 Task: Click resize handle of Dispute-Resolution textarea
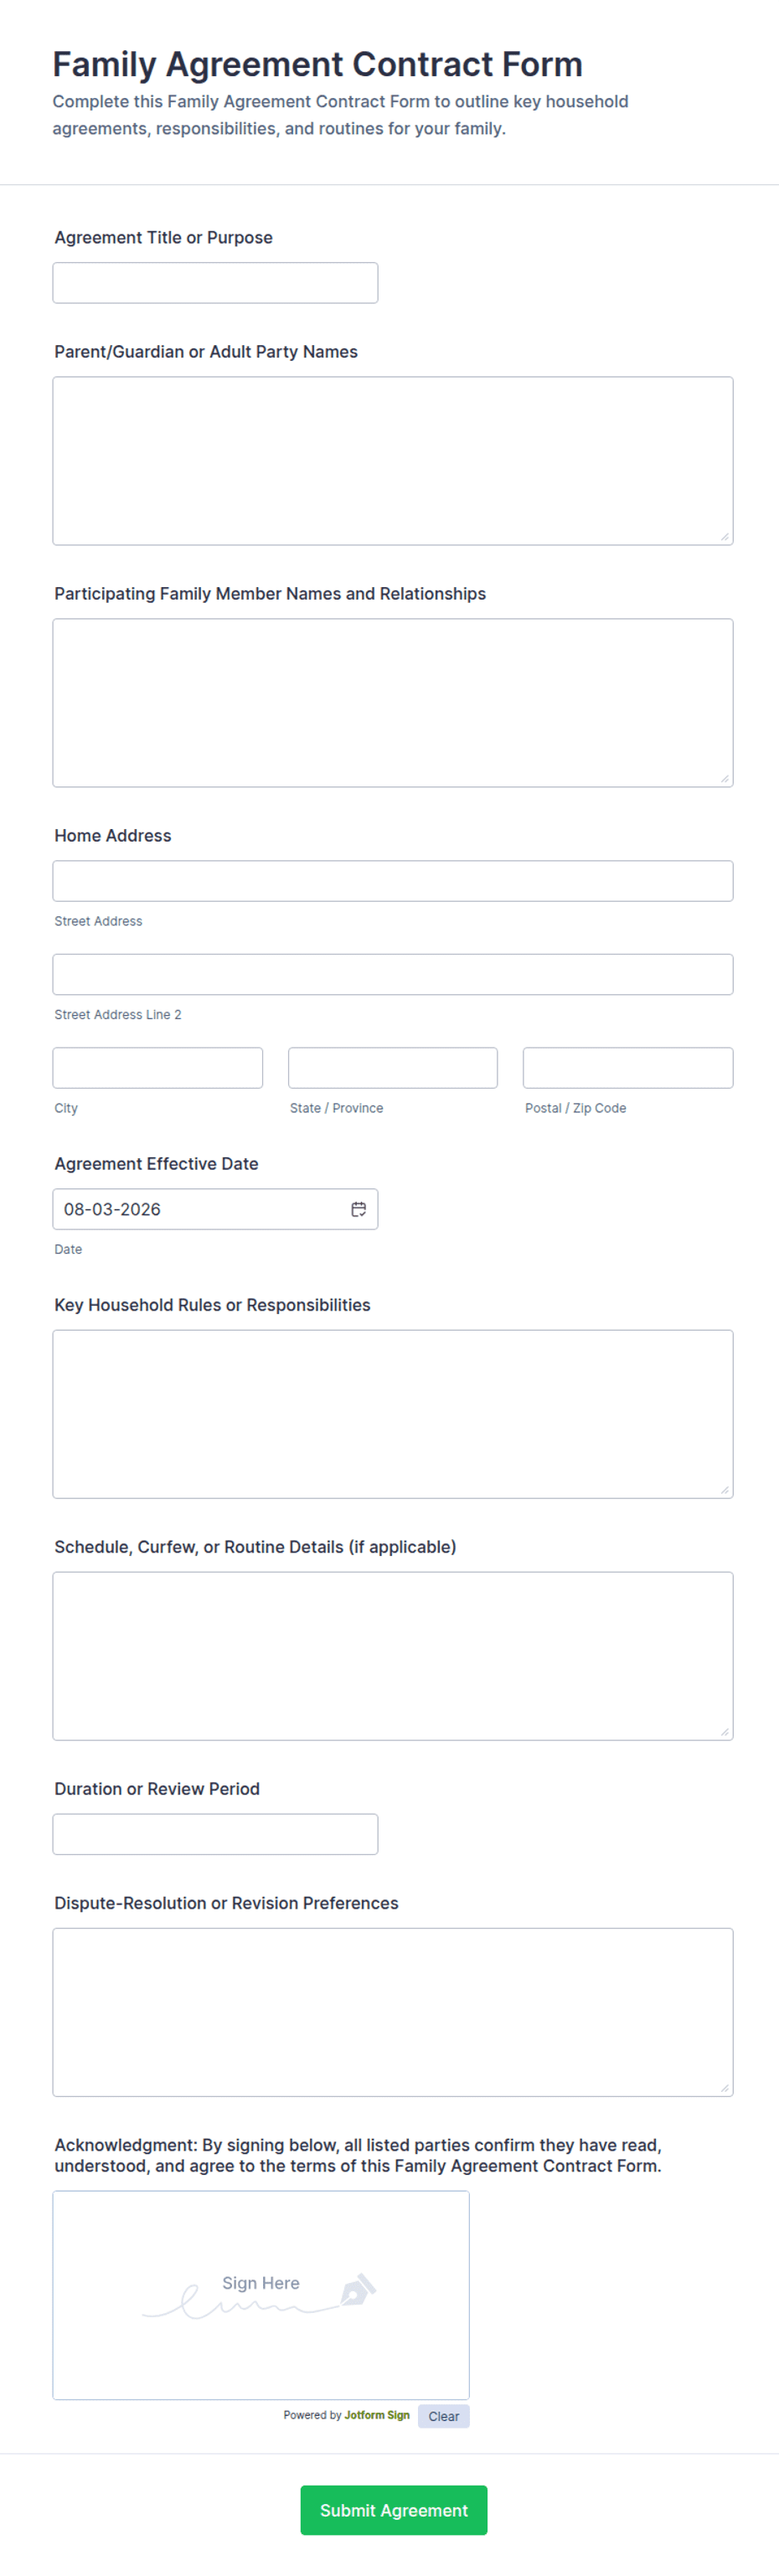[725, 2088]
